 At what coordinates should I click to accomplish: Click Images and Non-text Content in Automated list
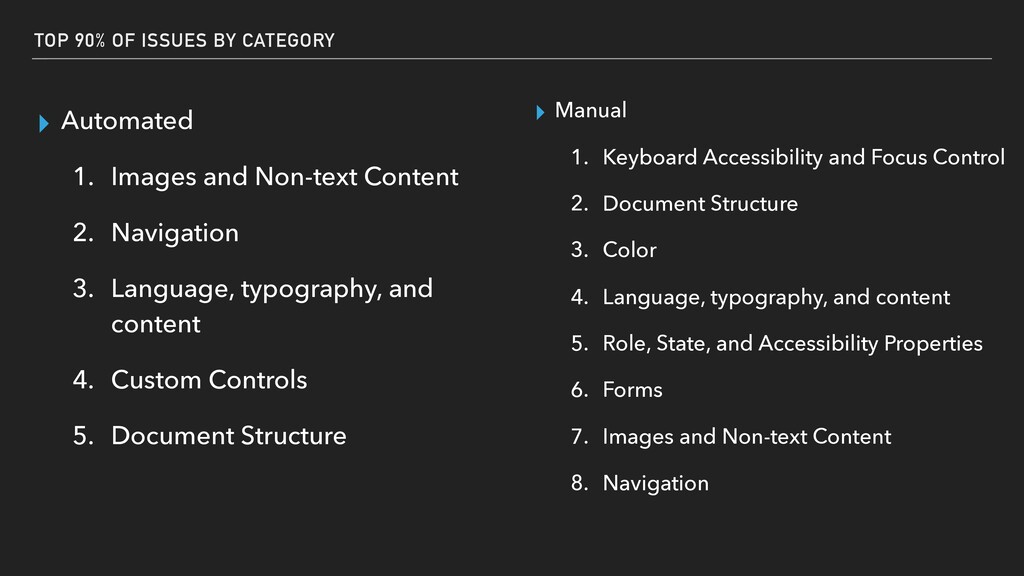coord(285,177)
